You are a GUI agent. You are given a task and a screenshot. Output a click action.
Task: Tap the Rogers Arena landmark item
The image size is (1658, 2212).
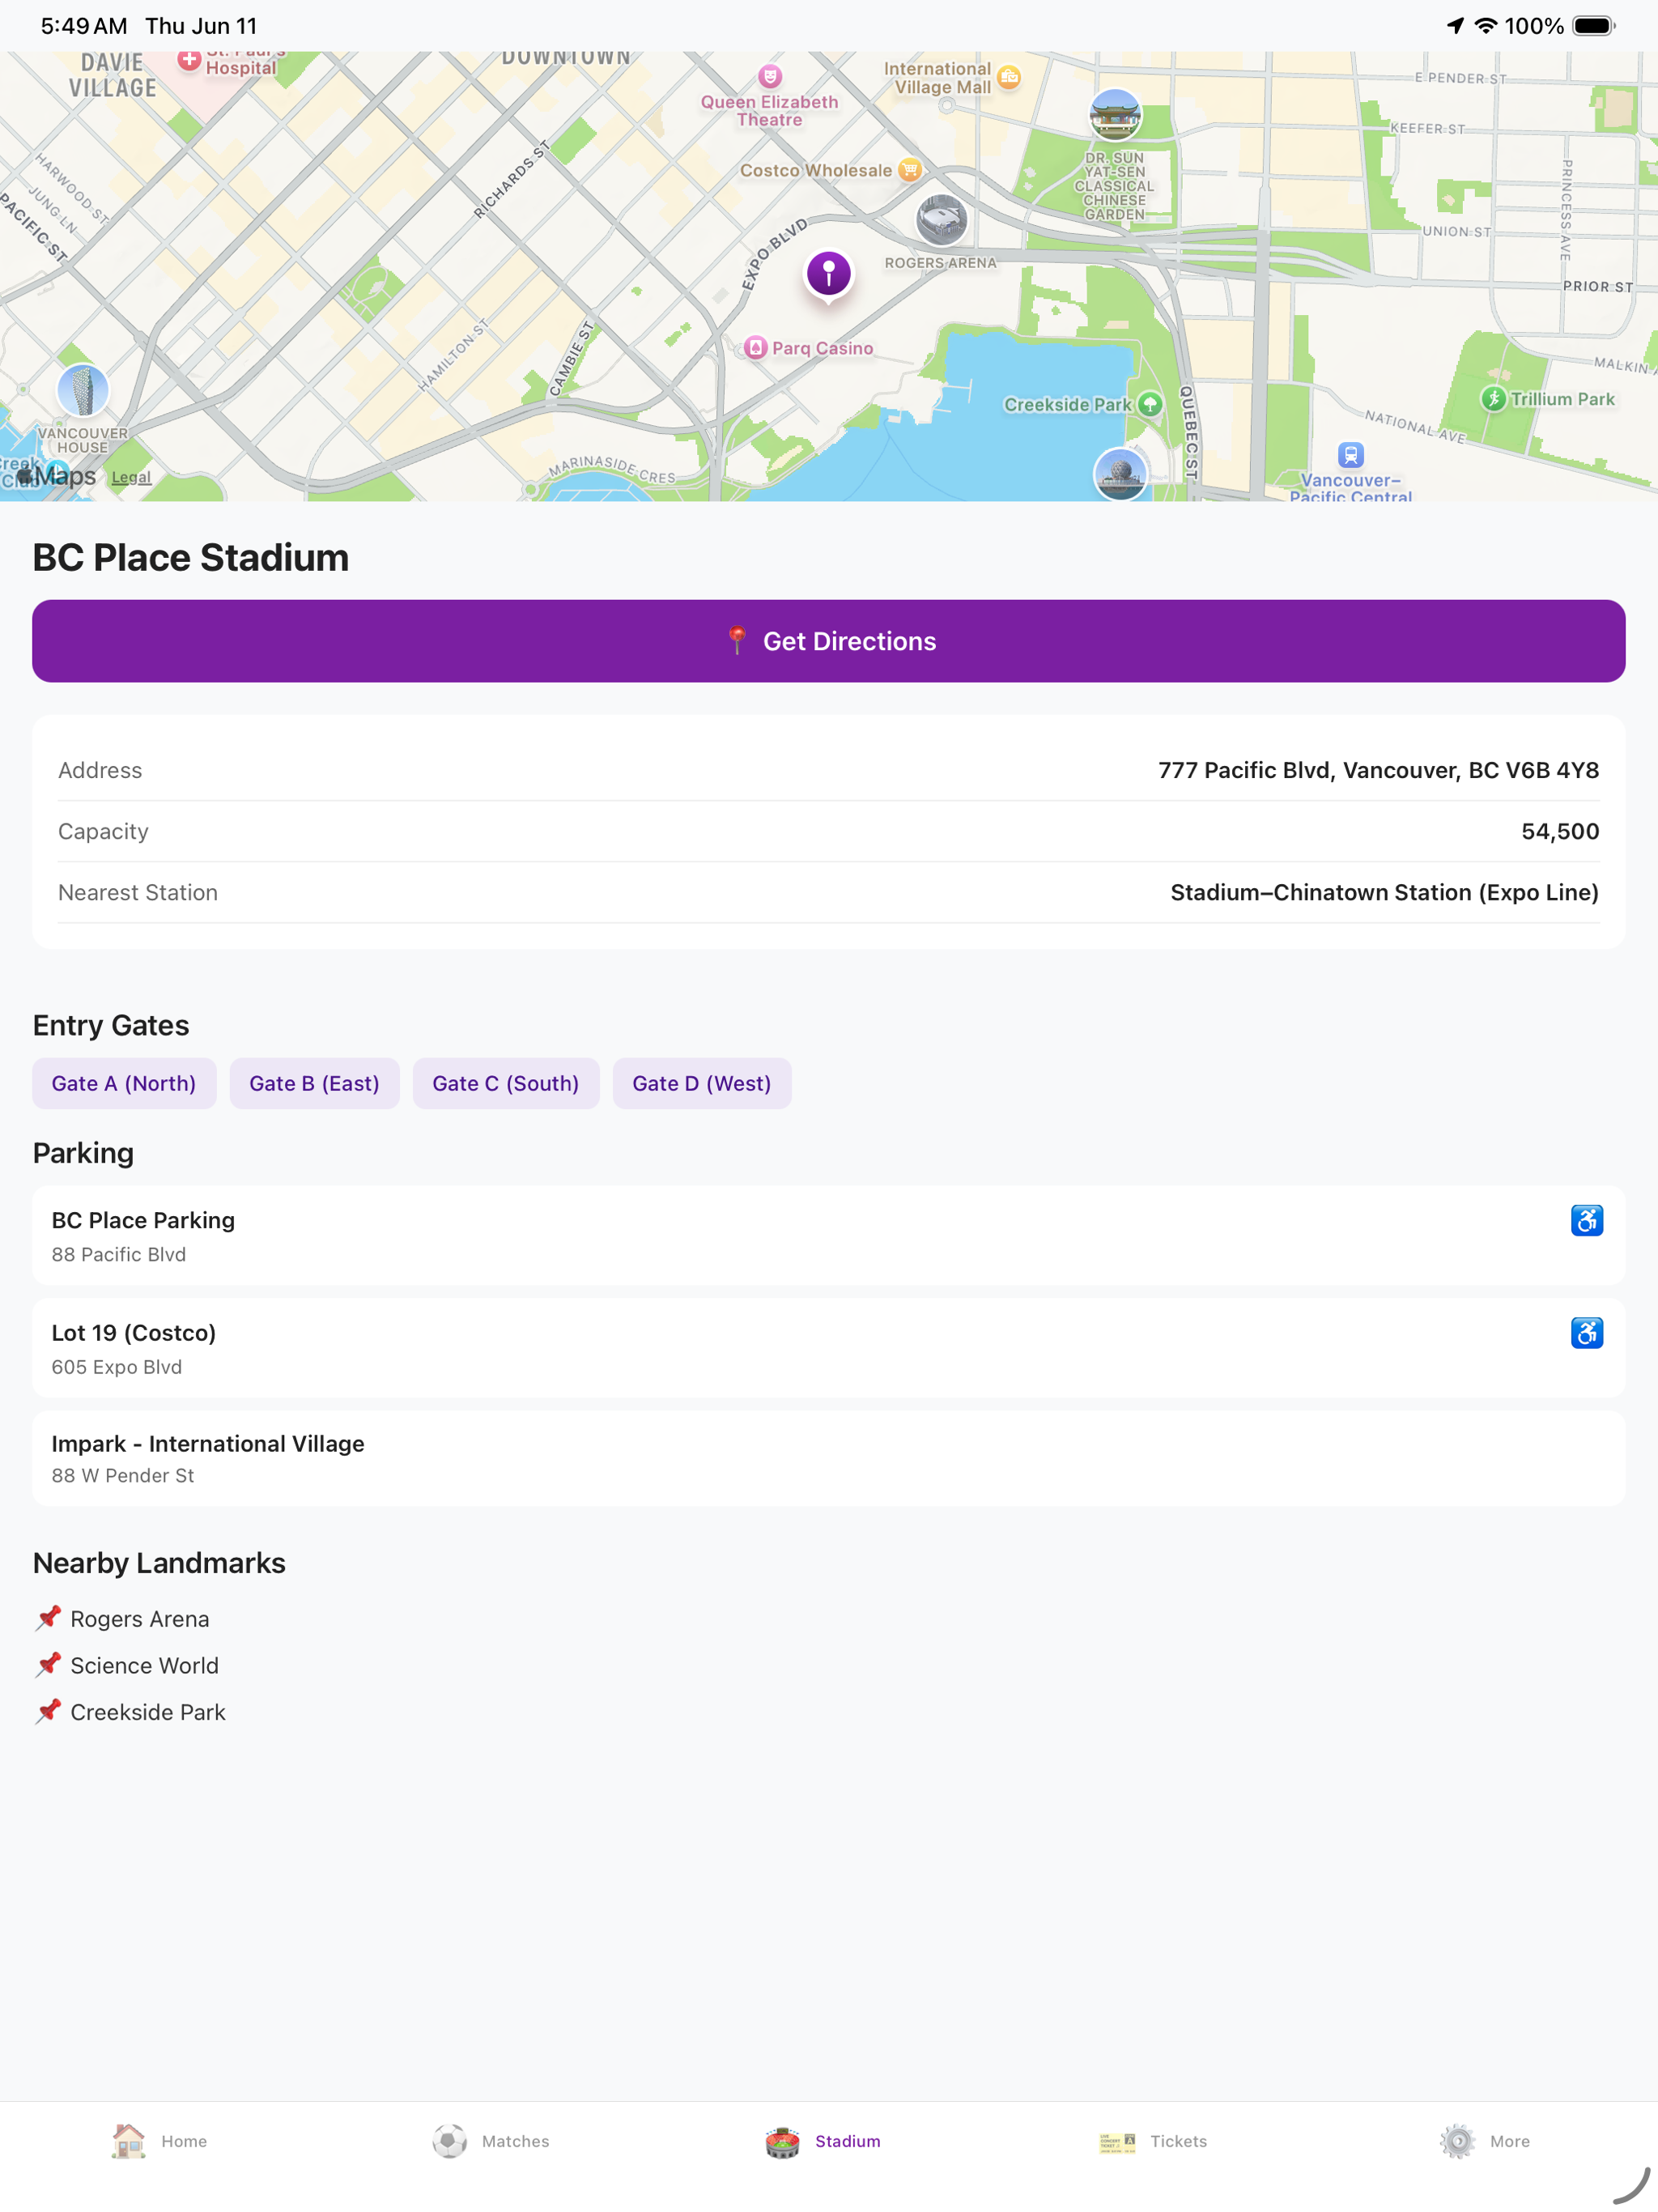(122, 1619)
